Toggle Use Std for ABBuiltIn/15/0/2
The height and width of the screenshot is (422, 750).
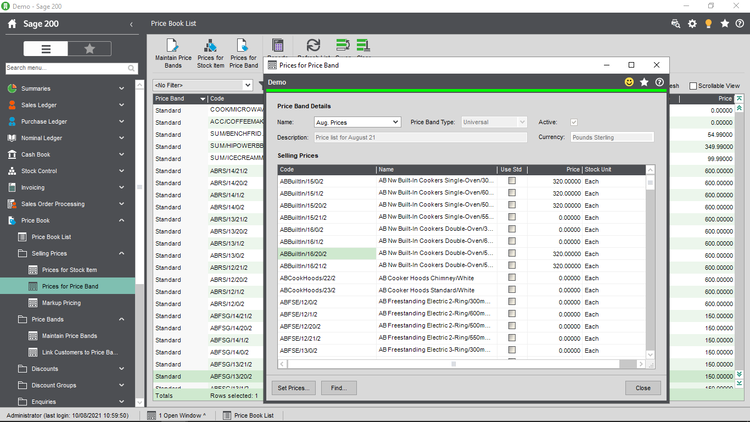point(512,181)
